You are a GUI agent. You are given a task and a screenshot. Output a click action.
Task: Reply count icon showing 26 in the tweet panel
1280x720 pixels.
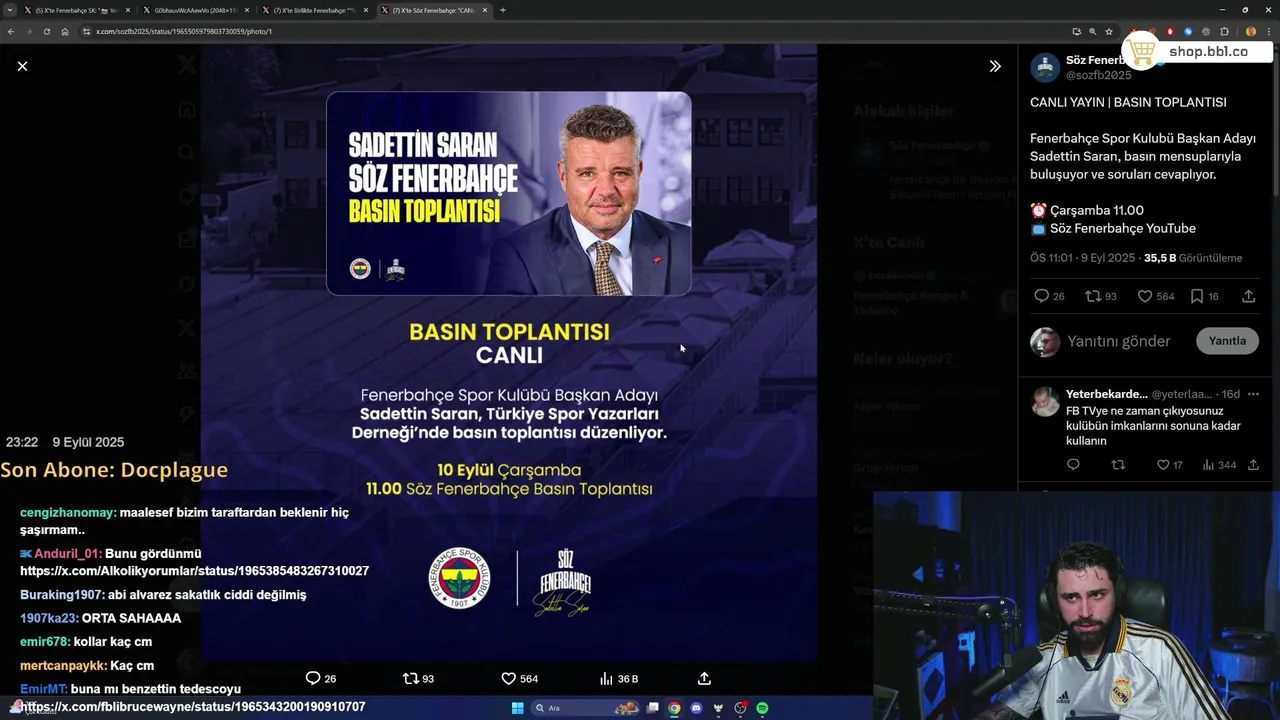(1041, 296)
